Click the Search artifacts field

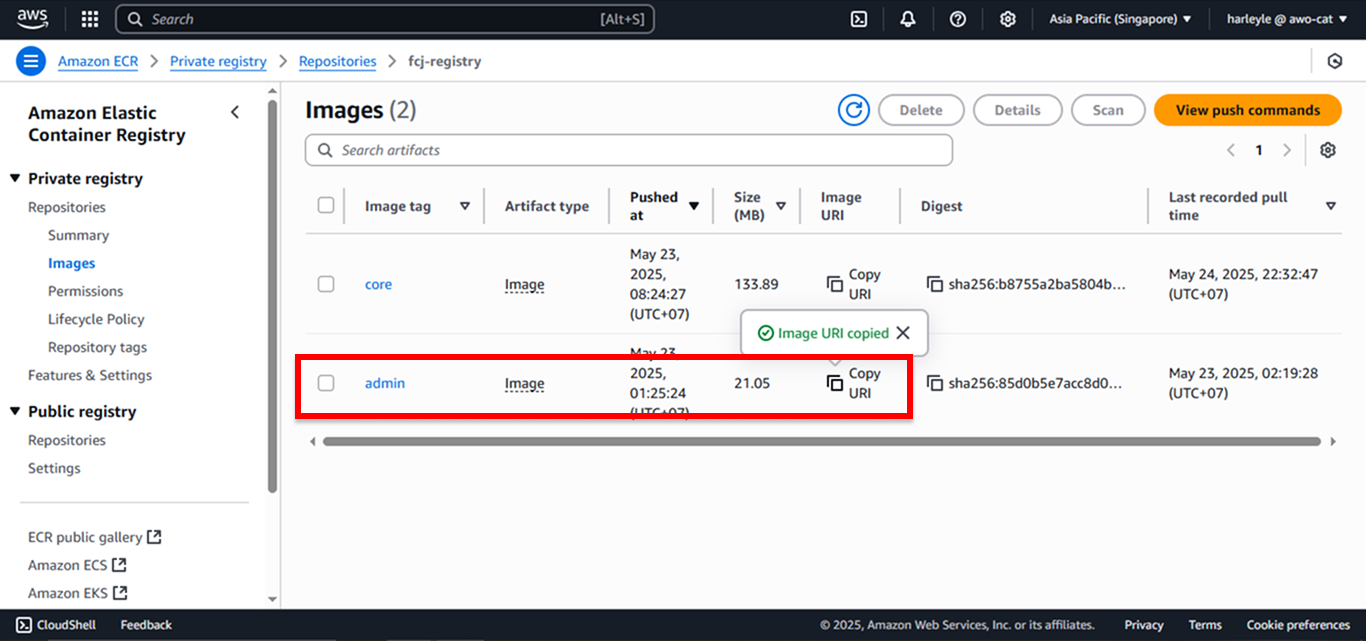pos(629,150)
